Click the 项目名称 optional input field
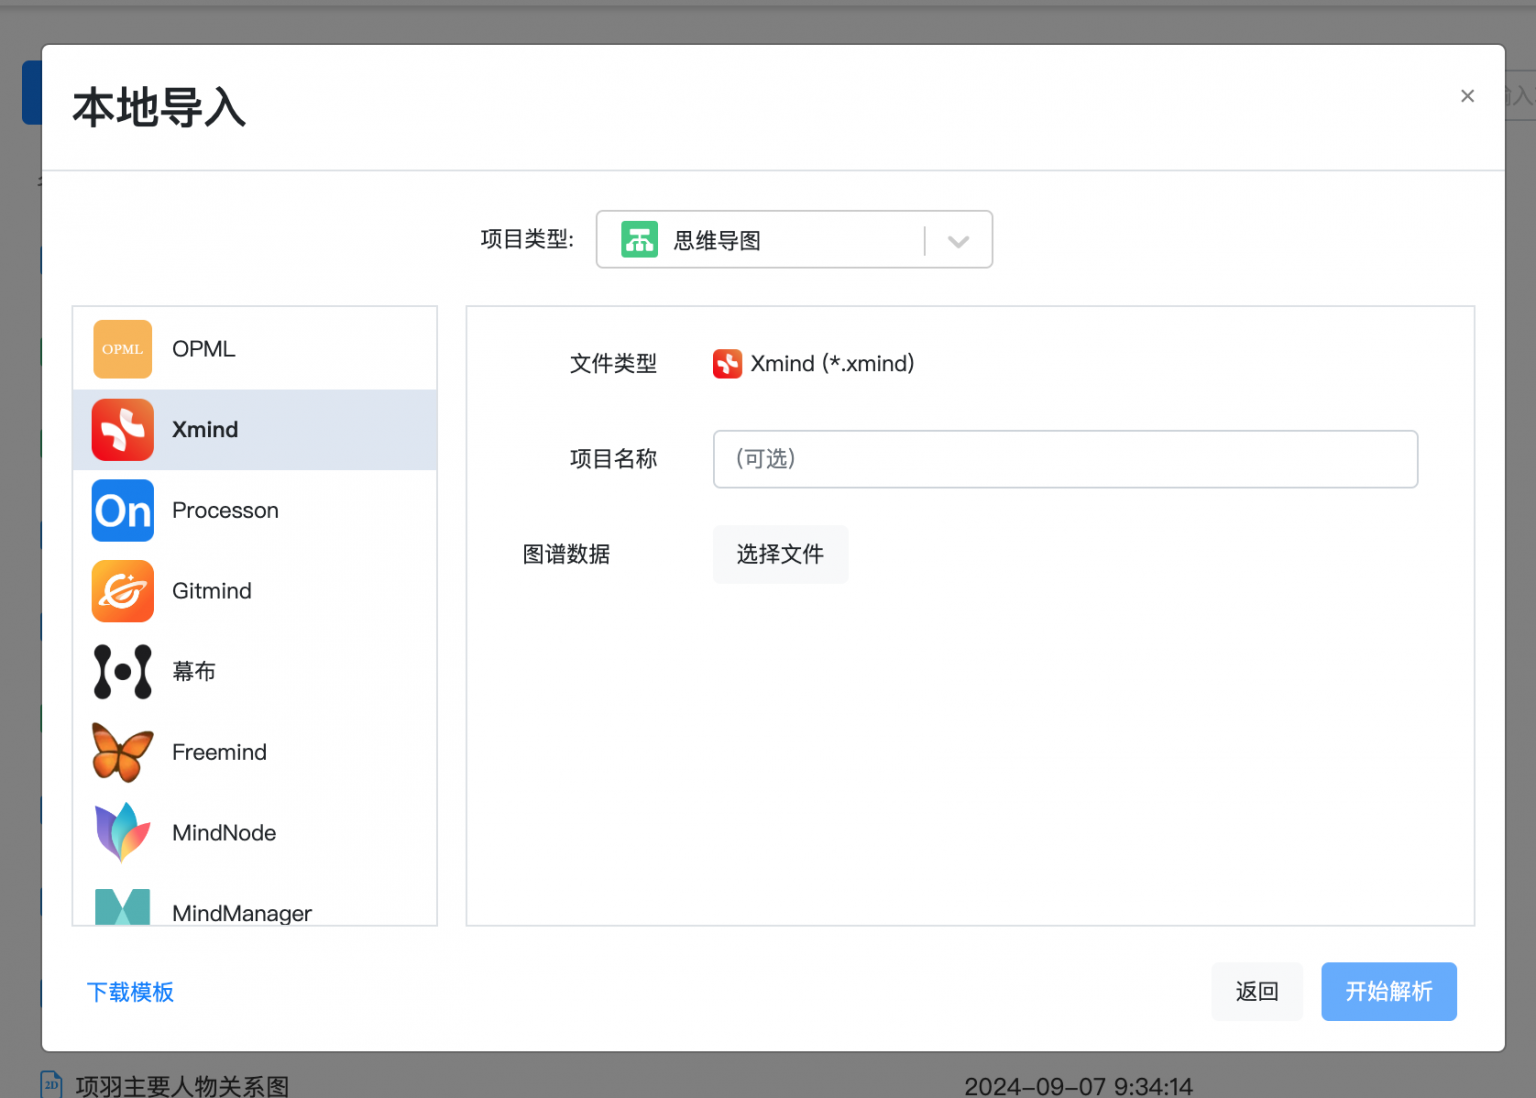 pyautogui.click(x=1064, y=459)
